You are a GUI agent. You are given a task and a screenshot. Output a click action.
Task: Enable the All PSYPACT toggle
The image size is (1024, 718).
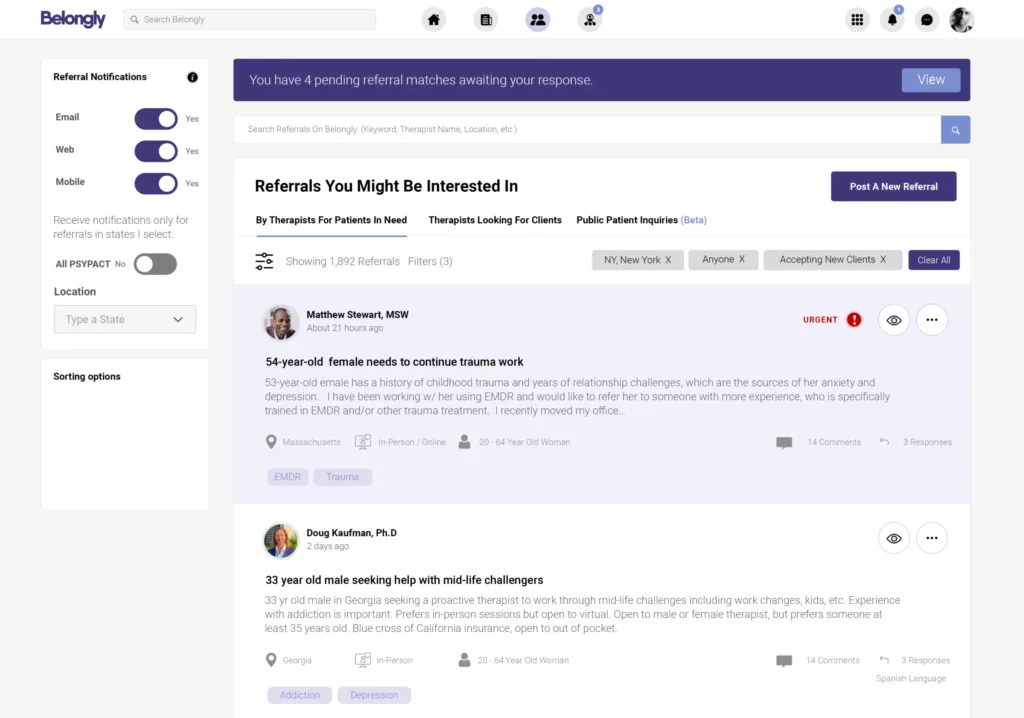155,264
